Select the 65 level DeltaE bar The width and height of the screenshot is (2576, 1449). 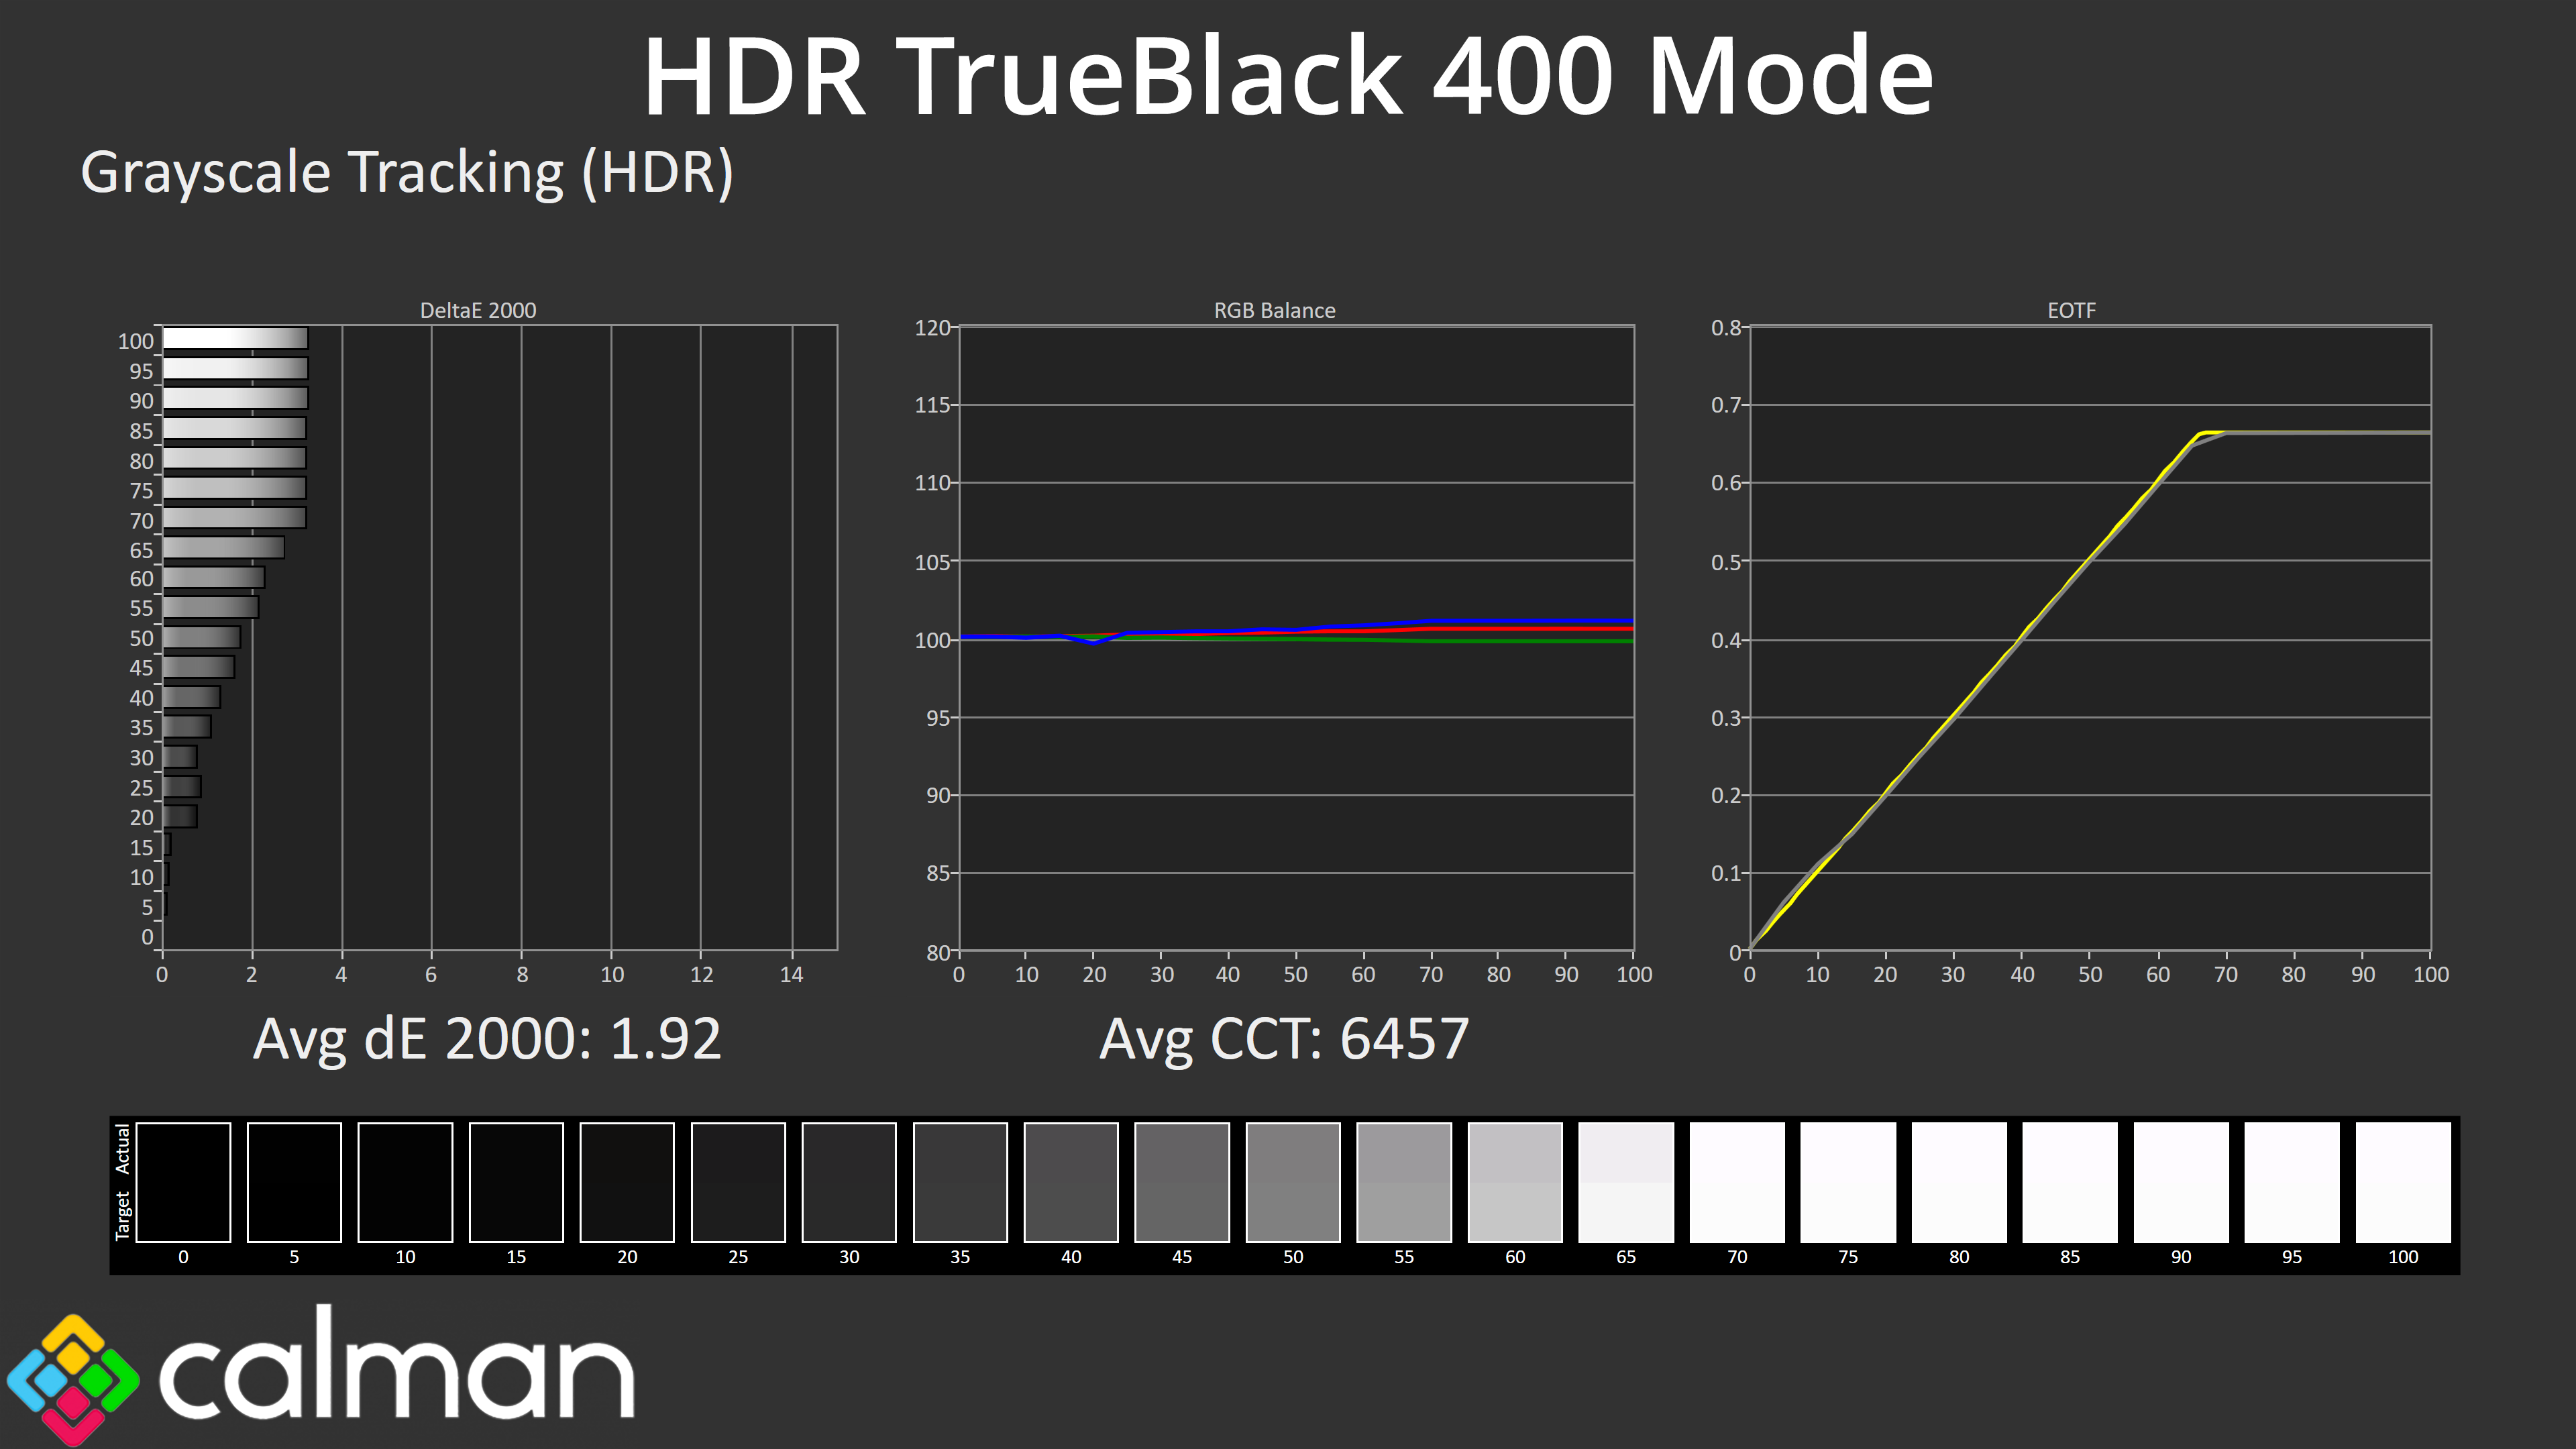[x=223, y=548]
